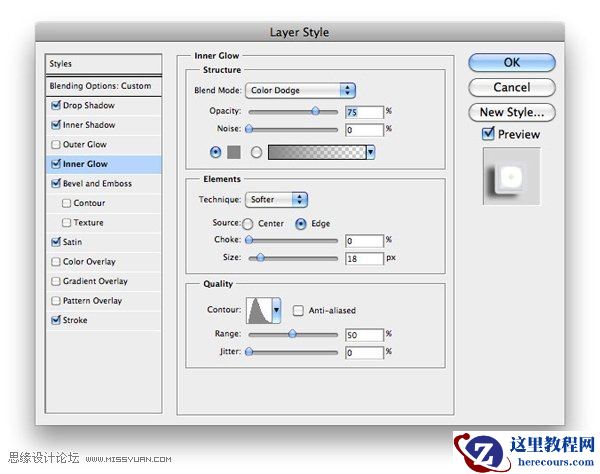This screenshot has width=600, height=474.
Task: Click the style preview thumbnail
Action: (512, 176)
